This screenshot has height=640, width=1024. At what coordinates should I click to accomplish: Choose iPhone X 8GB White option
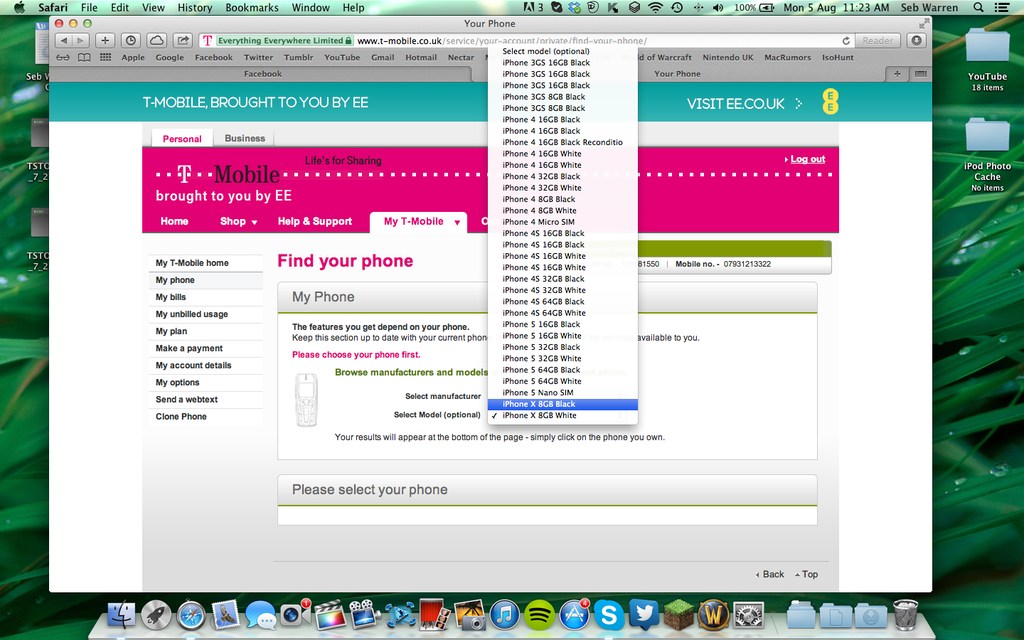(x=563, y=415)
